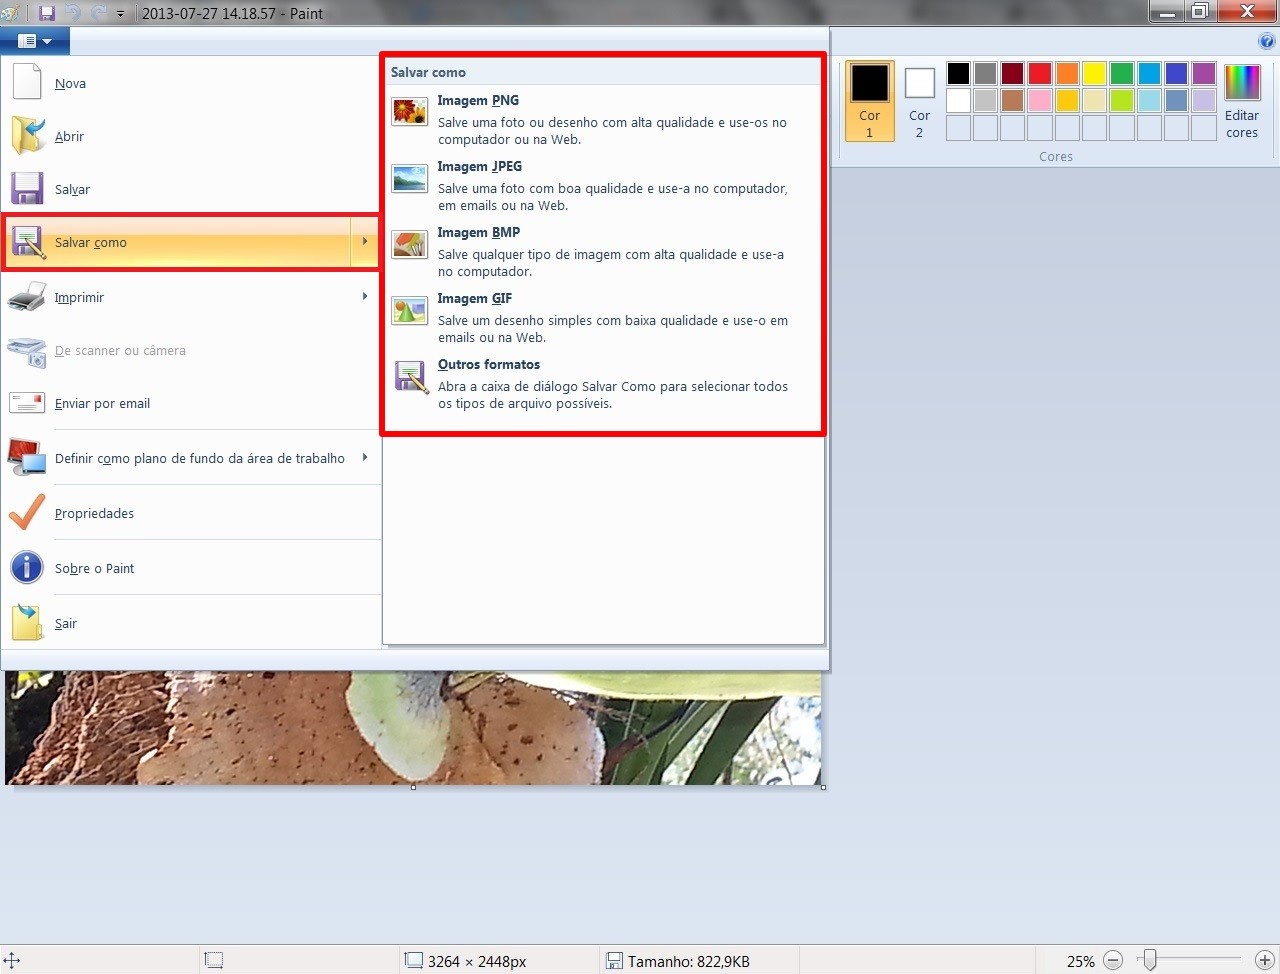Screen dimensions: 1280x974
Task: Click the Salvar floppy disk icon
Action: click(x=27, y=189)
